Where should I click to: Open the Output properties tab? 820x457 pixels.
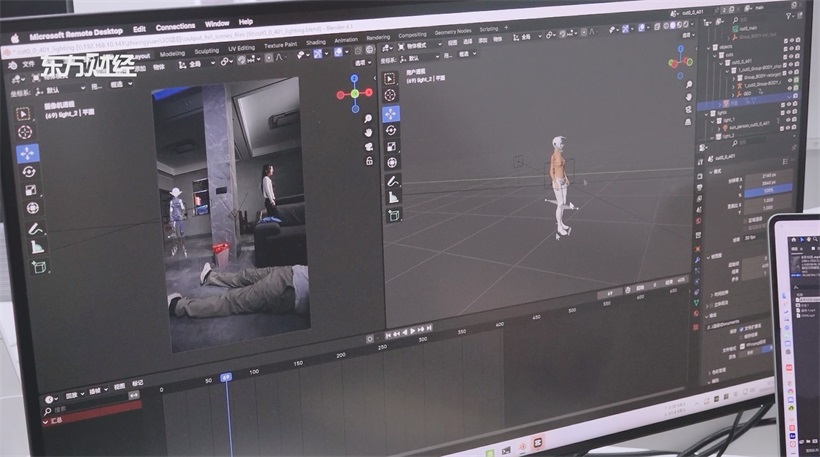[x=700, y=187]
